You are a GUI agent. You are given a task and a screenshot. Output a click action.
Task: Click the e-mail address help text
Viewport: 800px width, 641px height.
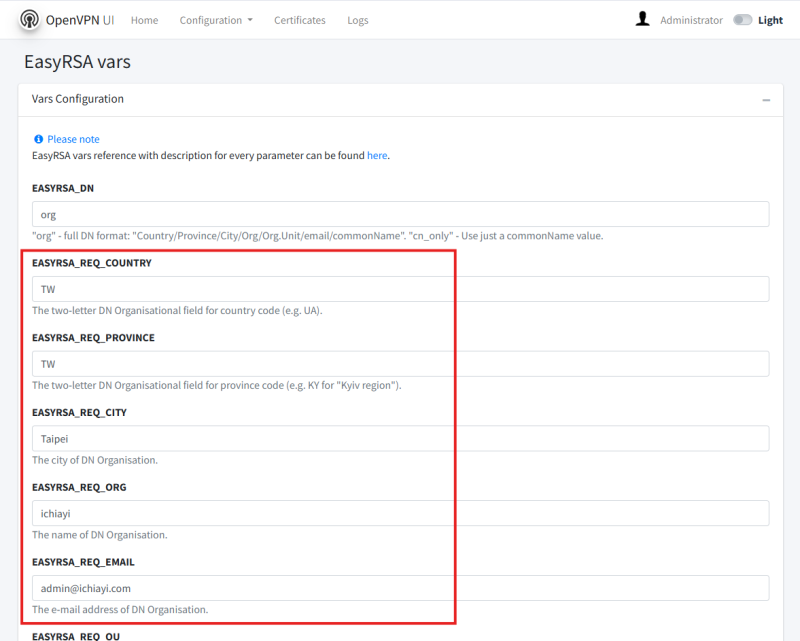click(120, 609)
